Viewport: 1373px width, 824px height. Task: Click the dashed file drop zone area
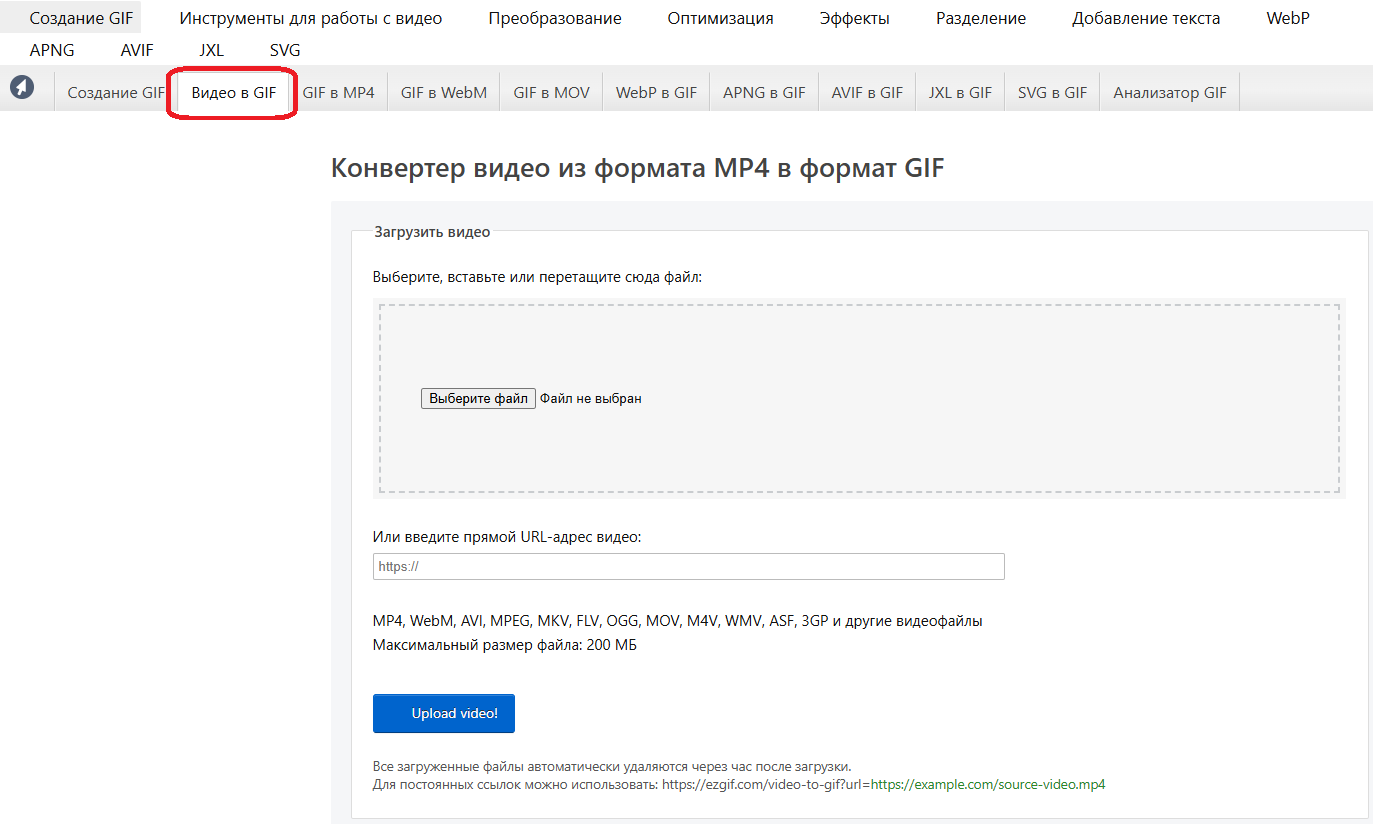tap(858, 450)
